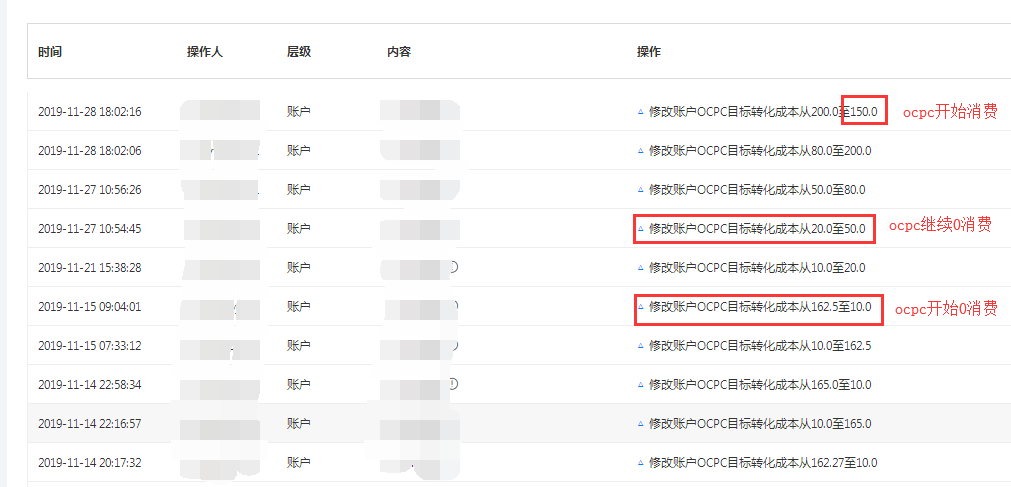Open log entry text 修改账户OCPC目标转化成本从162.5至10.0
Viewport: 1011px width, 487px height.
760,306
